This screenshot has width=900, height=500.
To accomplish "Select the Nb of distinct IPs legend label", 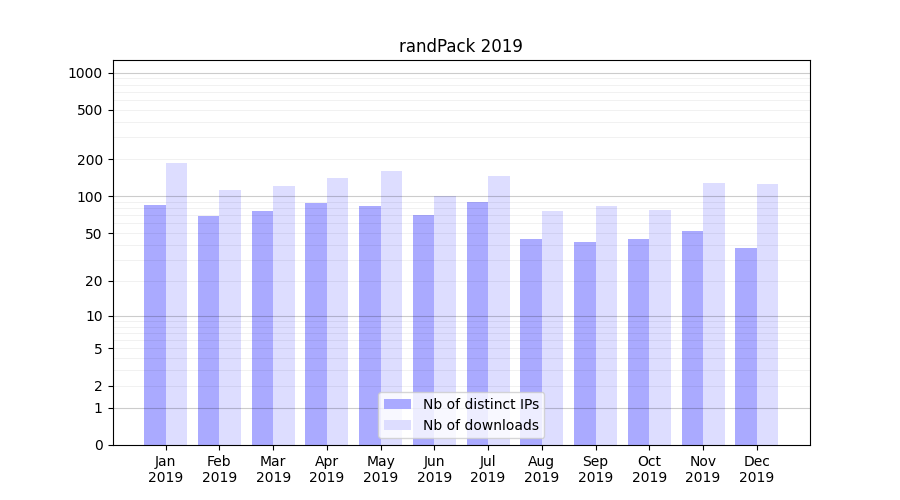I will [480, 404].
